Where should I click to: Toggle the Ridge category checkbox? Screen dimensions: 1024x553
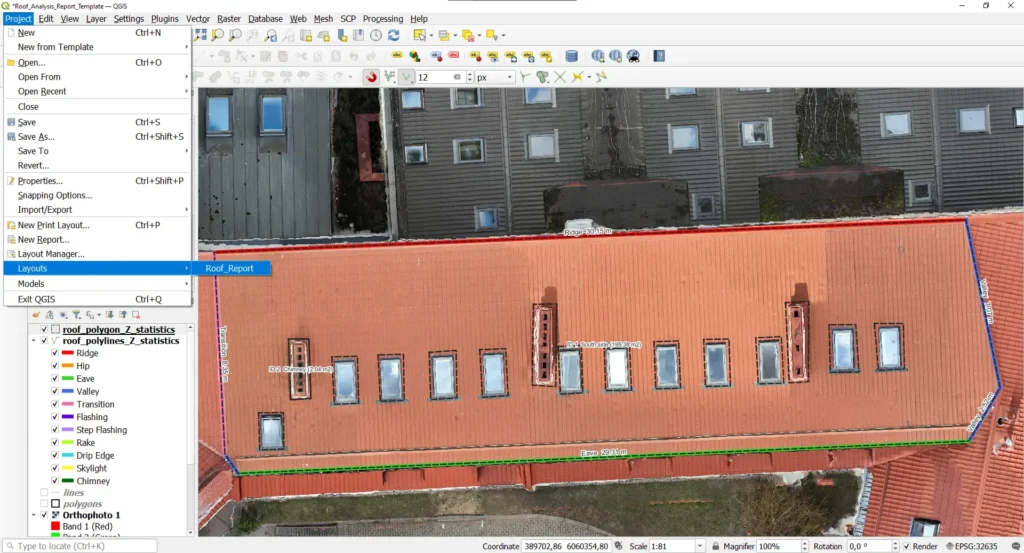coord(55,353)
